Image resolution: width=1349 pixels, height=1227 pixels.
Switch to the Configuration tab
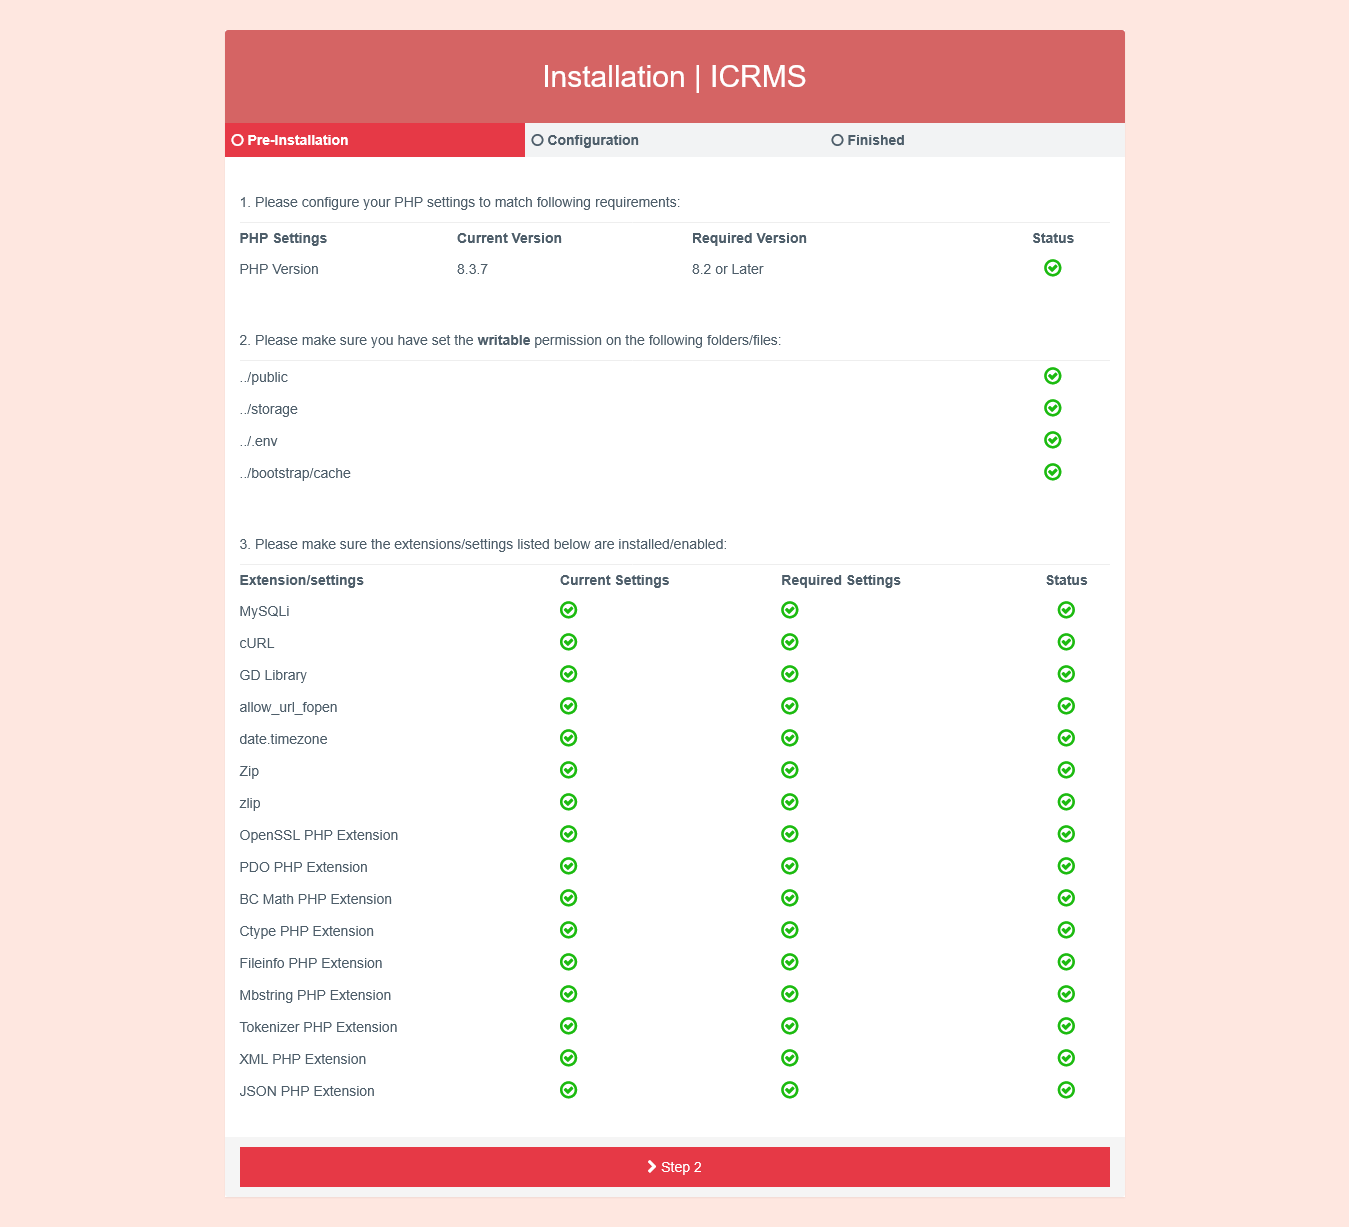click(592, 140)
